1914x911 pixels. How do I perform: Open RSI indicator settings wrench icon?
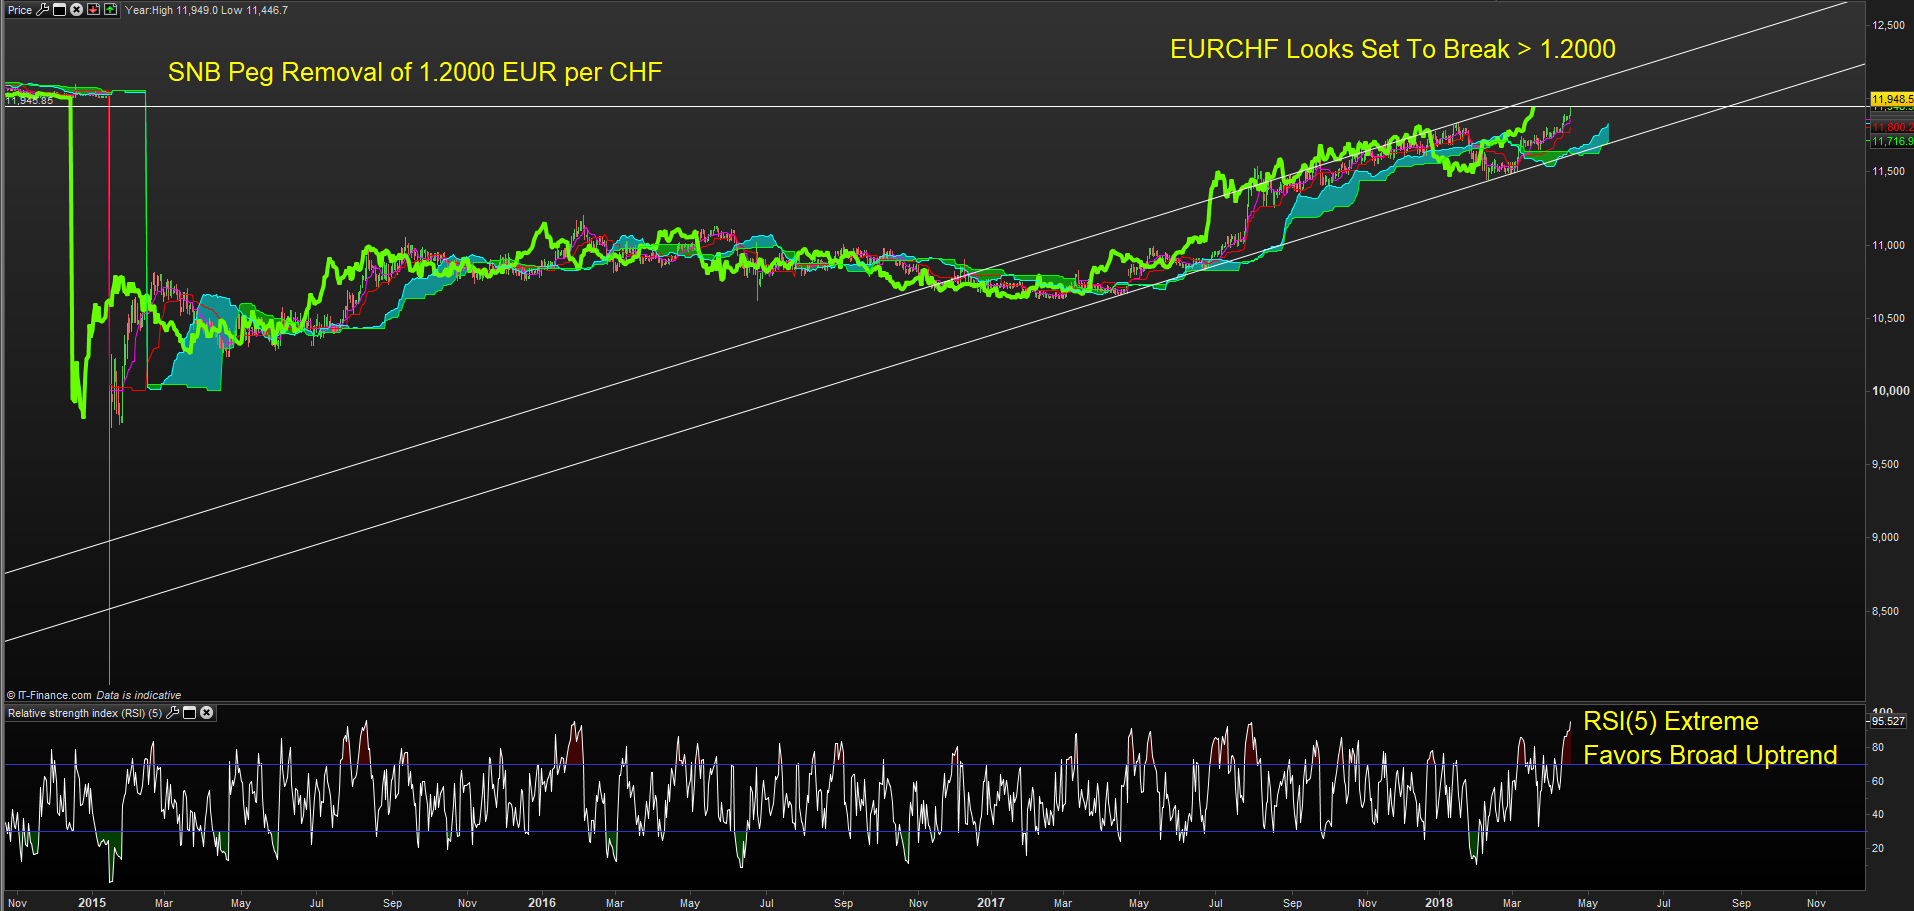coord(172,713)
